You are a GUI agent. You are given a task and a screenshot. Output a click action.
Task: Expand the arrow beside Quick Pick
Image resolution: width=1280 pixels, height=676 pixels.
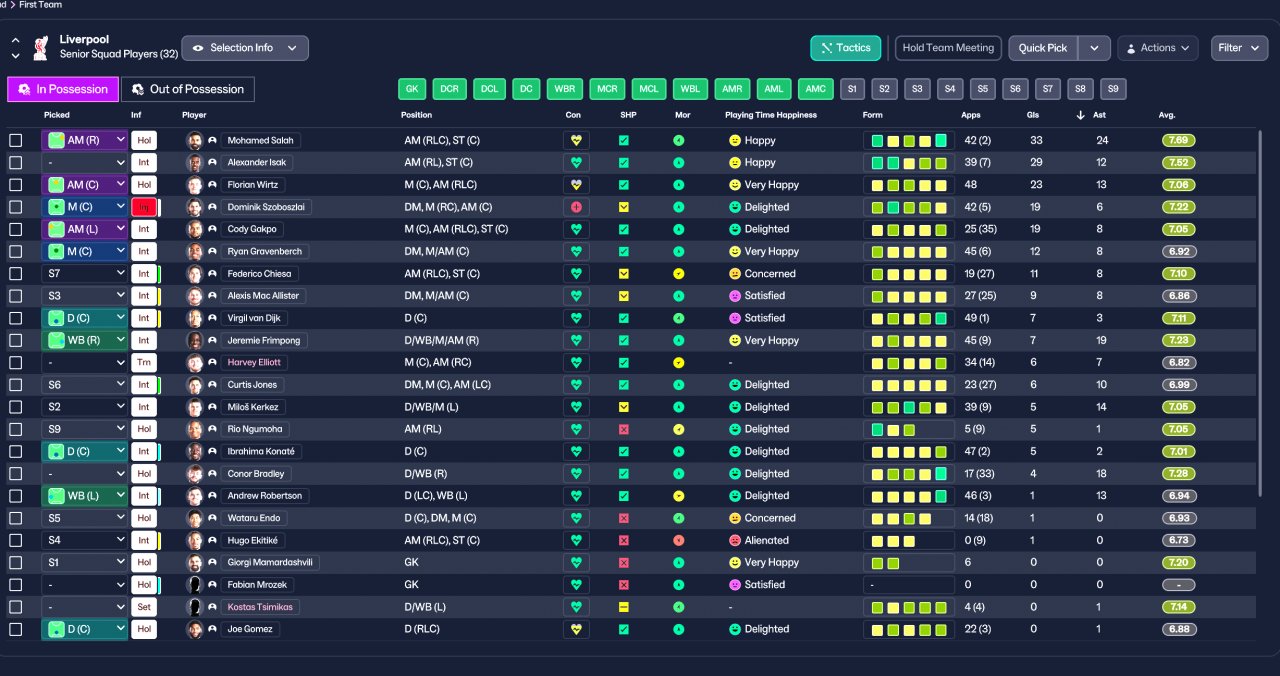point(1094,48)
